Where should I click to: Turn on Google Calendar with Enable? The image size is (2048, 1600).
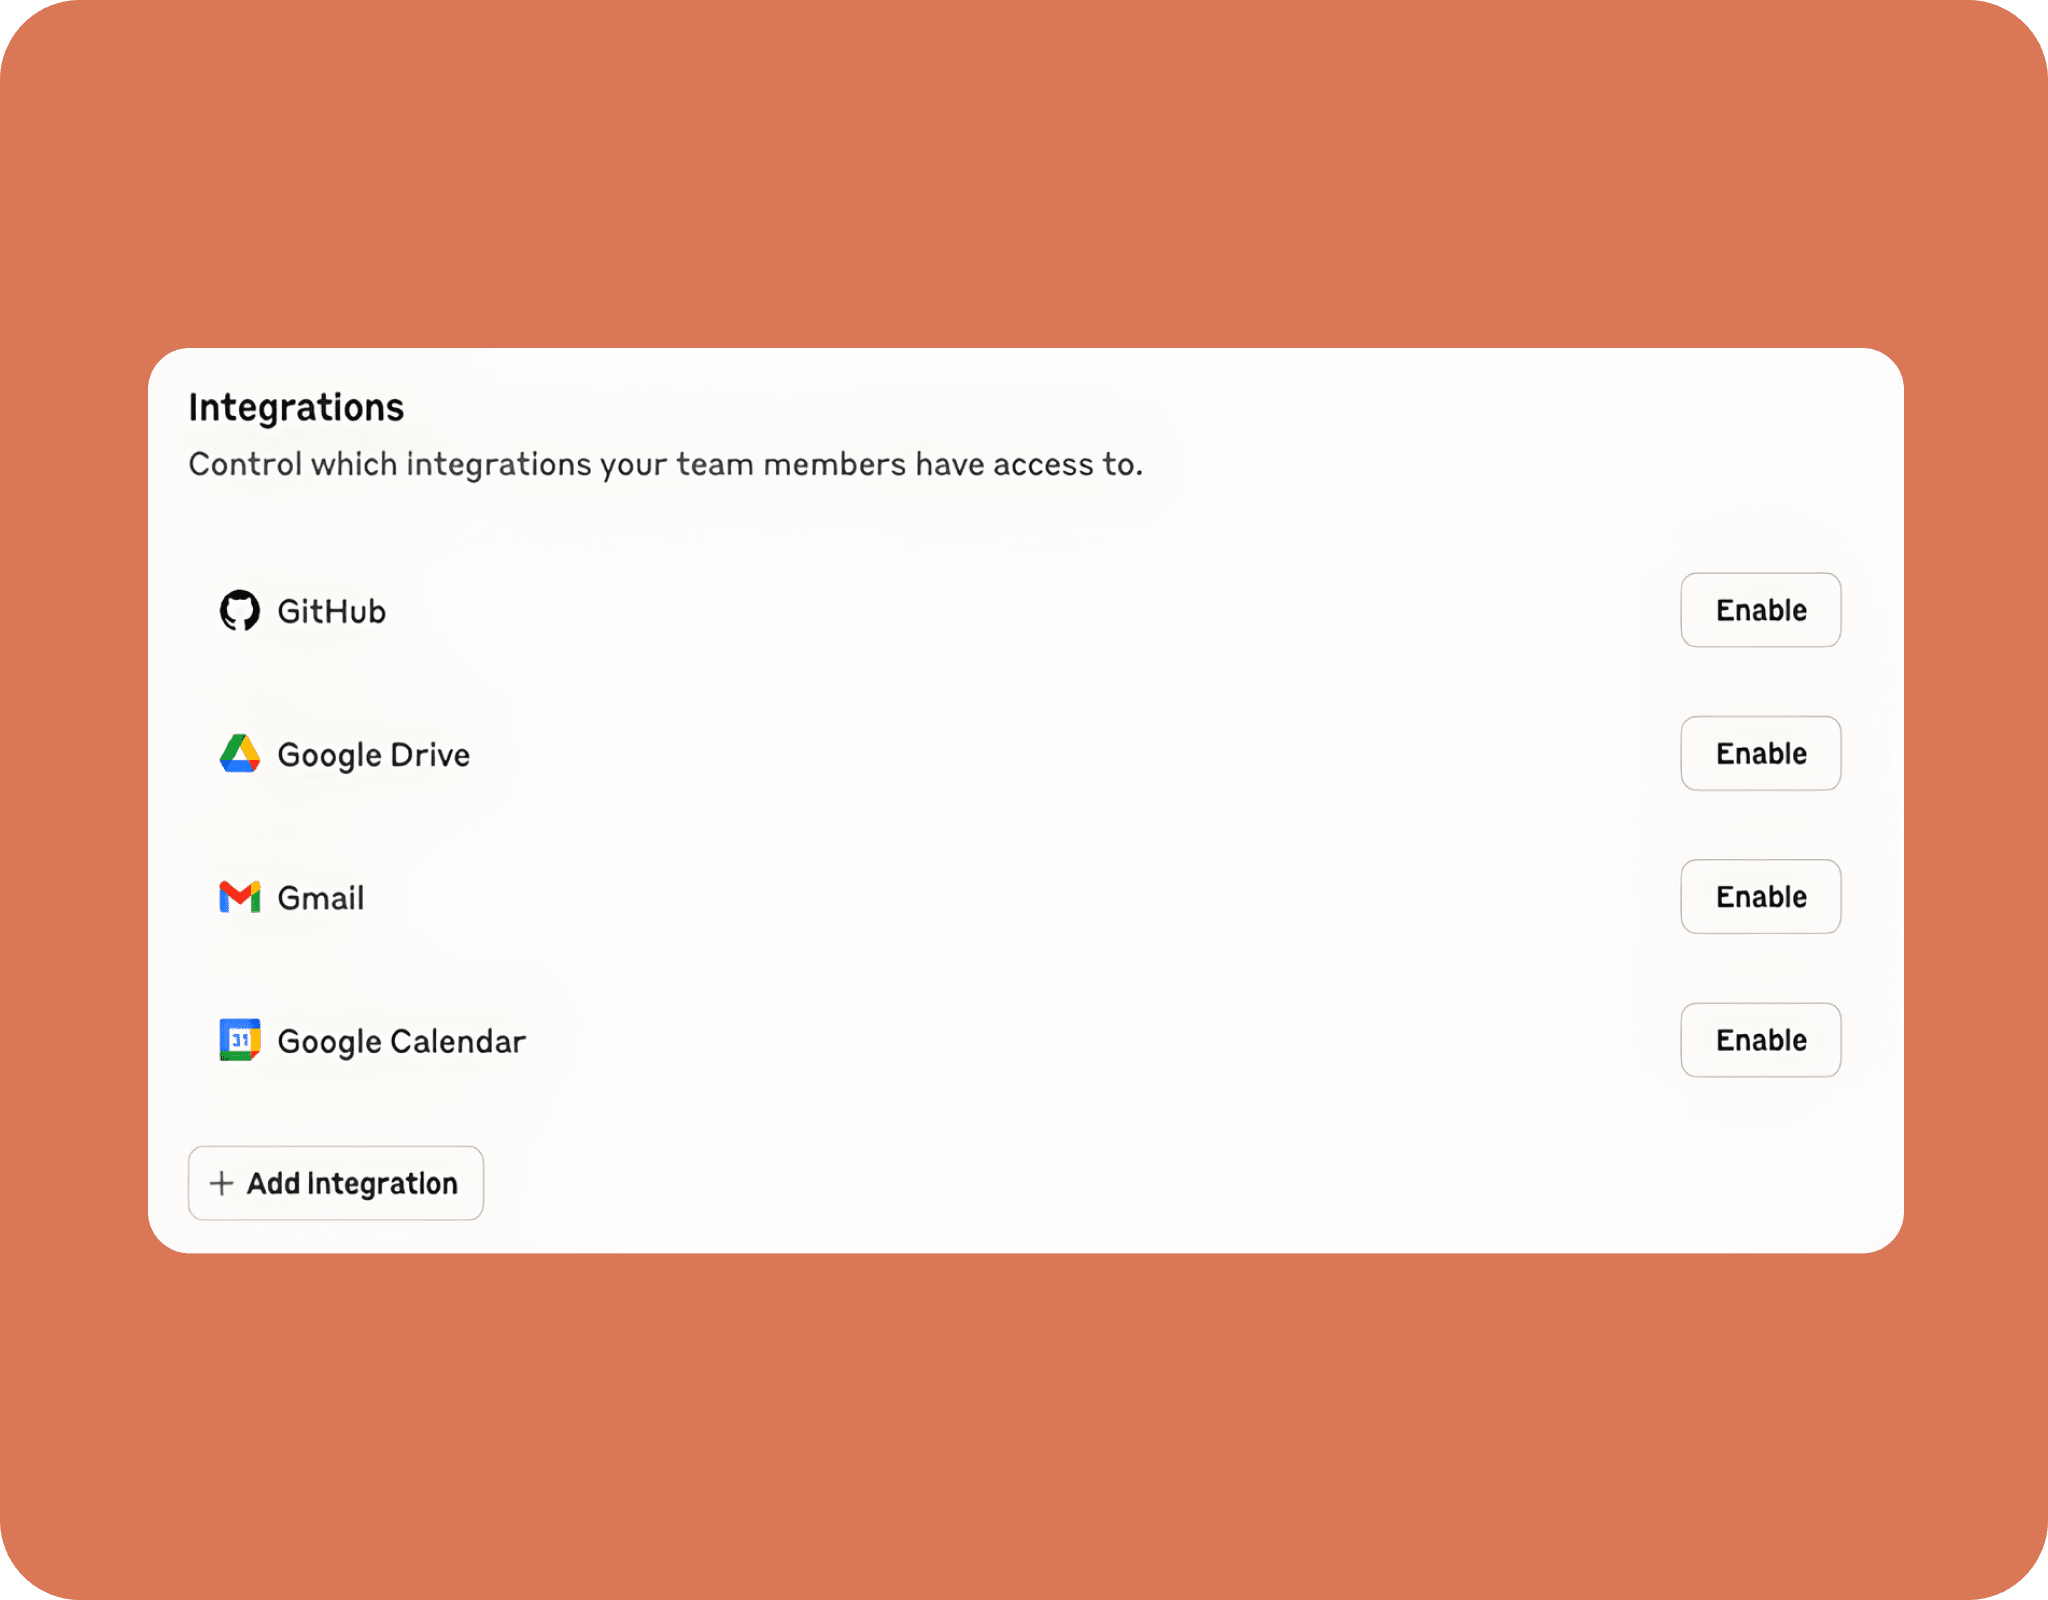pyautogui.click(x=1760, y=1040)
